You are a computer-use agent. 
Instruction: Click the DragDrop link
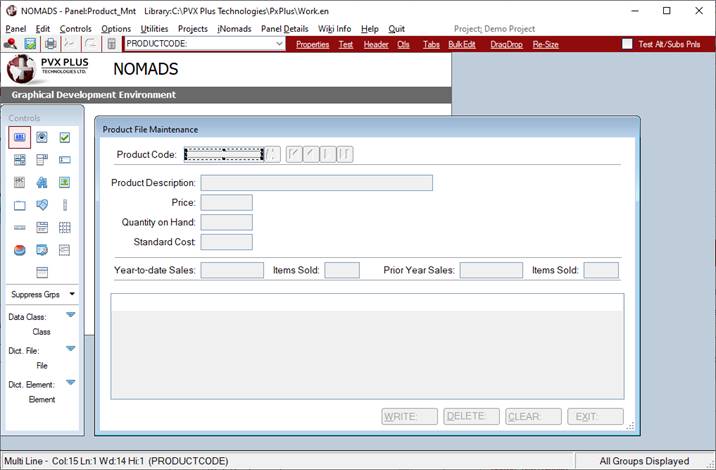click(506, 44)
